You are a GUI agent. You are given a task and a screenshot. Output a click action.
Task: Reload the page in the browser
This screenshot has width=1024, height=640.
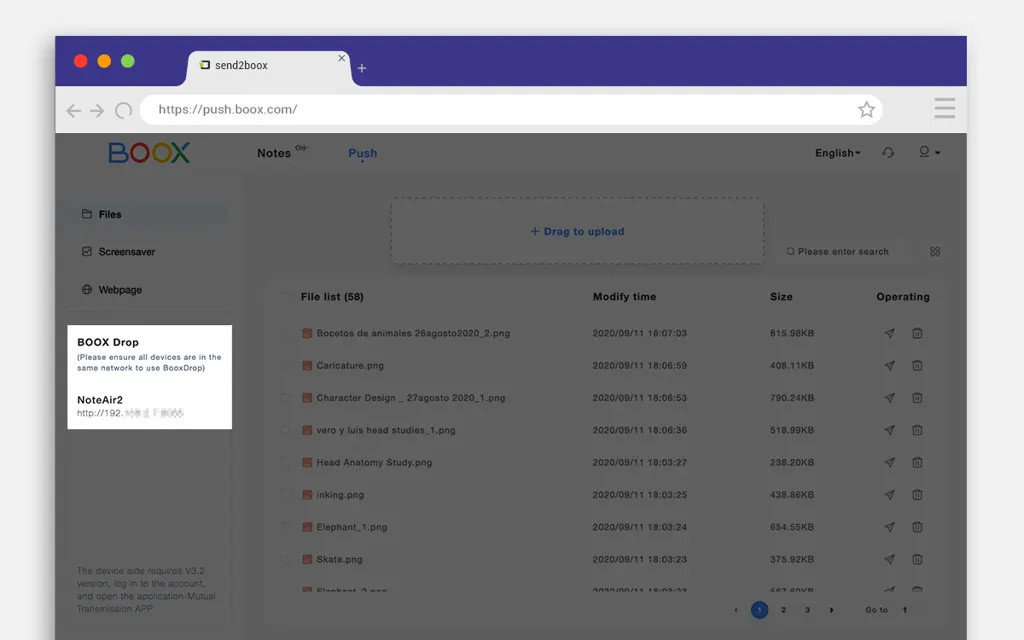tap(124, 110)
